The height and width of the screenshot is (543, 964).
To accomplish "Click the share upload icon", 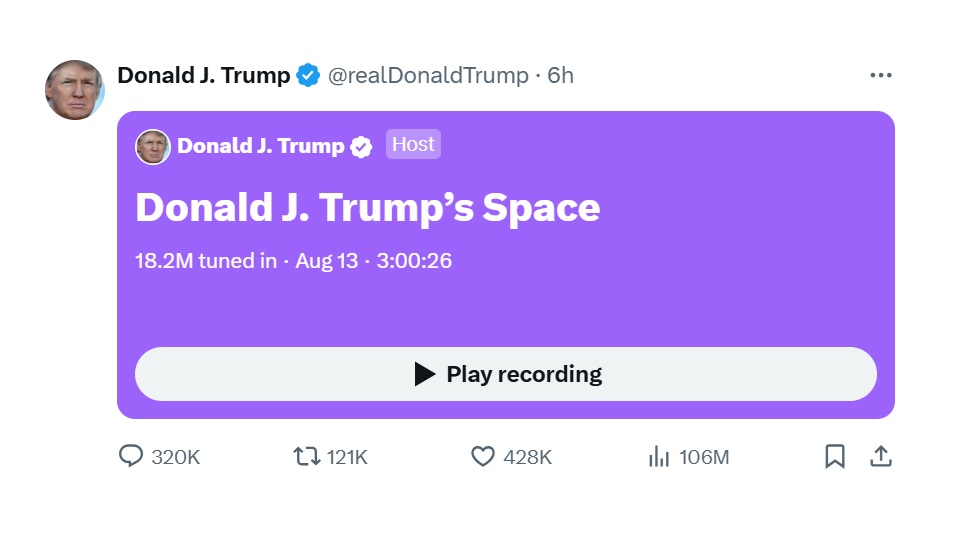I will pyautogui.click(x=880, y=457).
